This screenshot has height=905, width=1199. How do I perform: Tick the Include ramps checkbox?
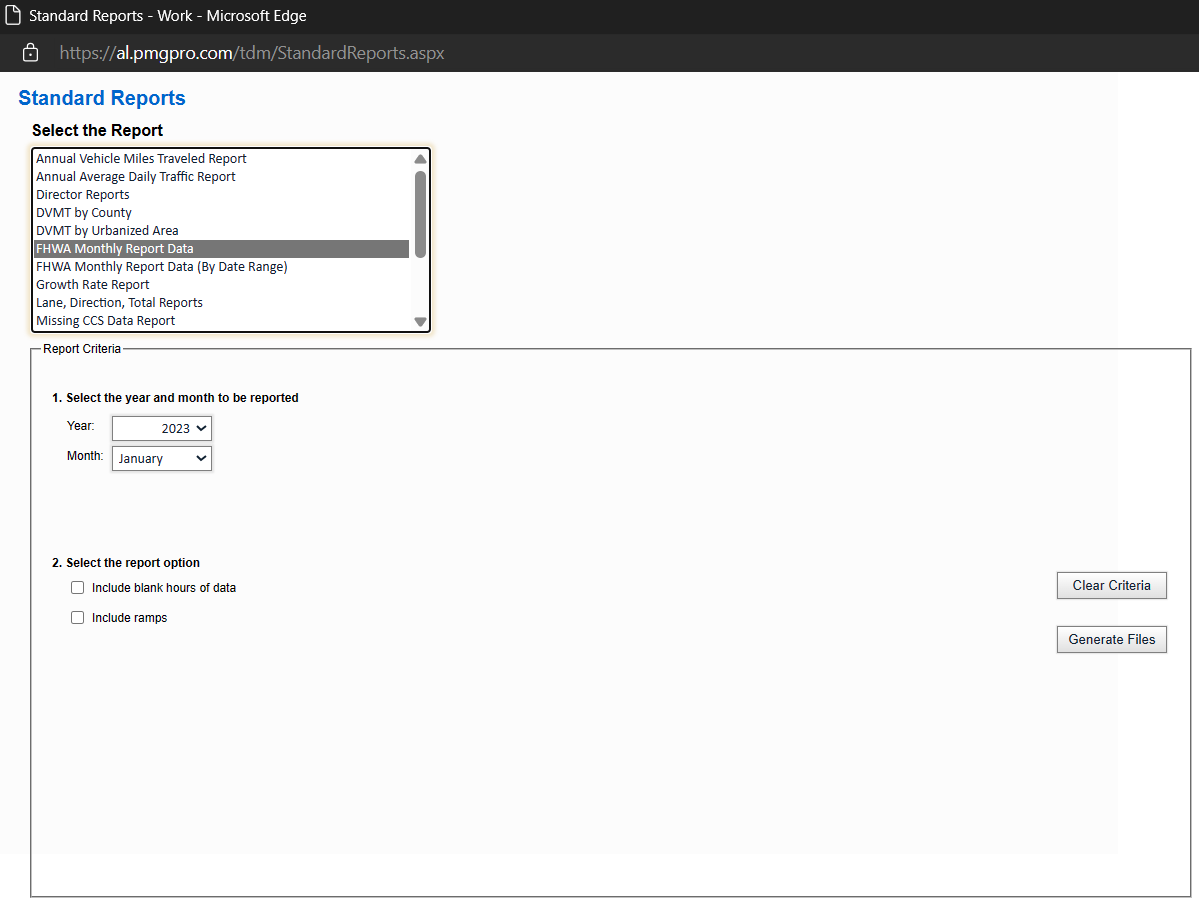point(77,618)
